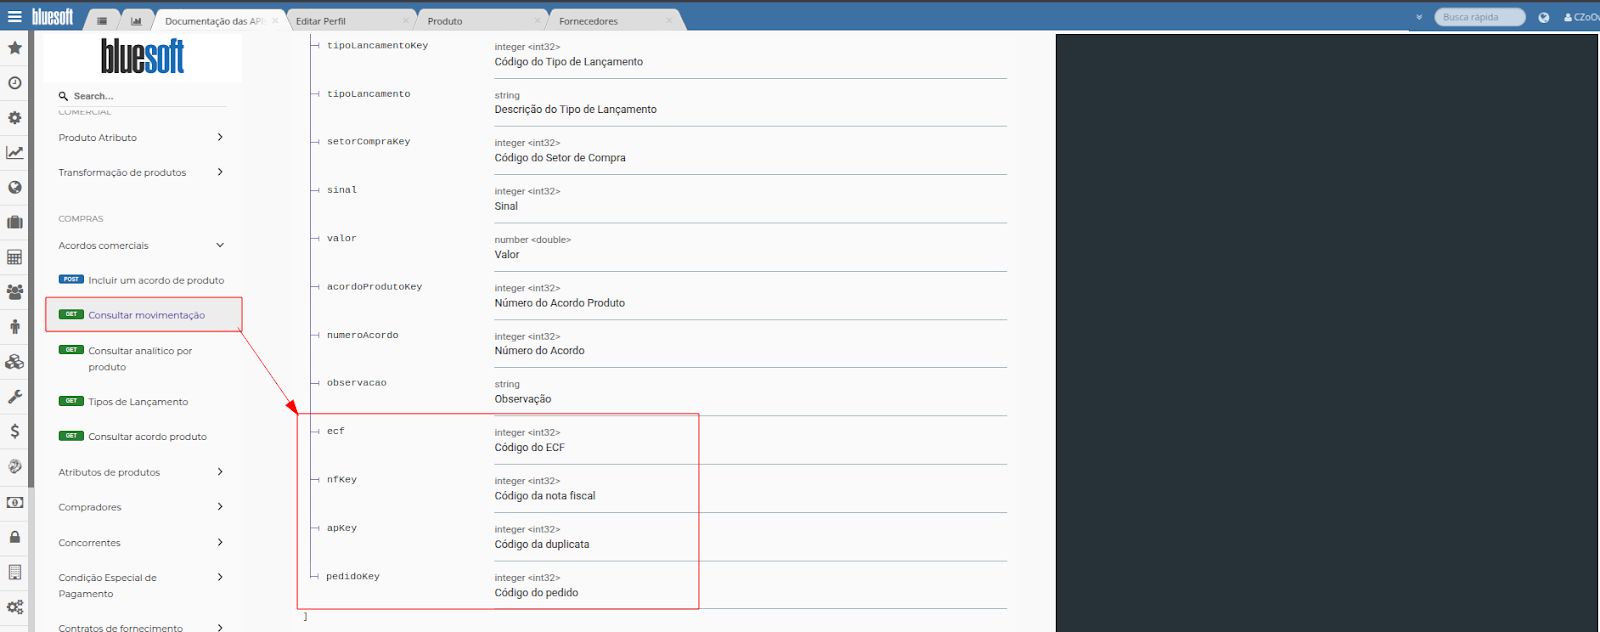Open the building icon in sidebar

coord(15,572)
